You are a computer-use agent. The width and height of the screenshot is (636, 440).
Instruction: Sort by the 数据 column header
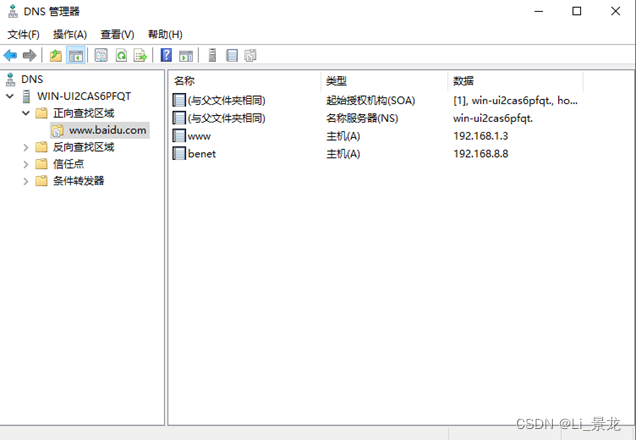516,81
